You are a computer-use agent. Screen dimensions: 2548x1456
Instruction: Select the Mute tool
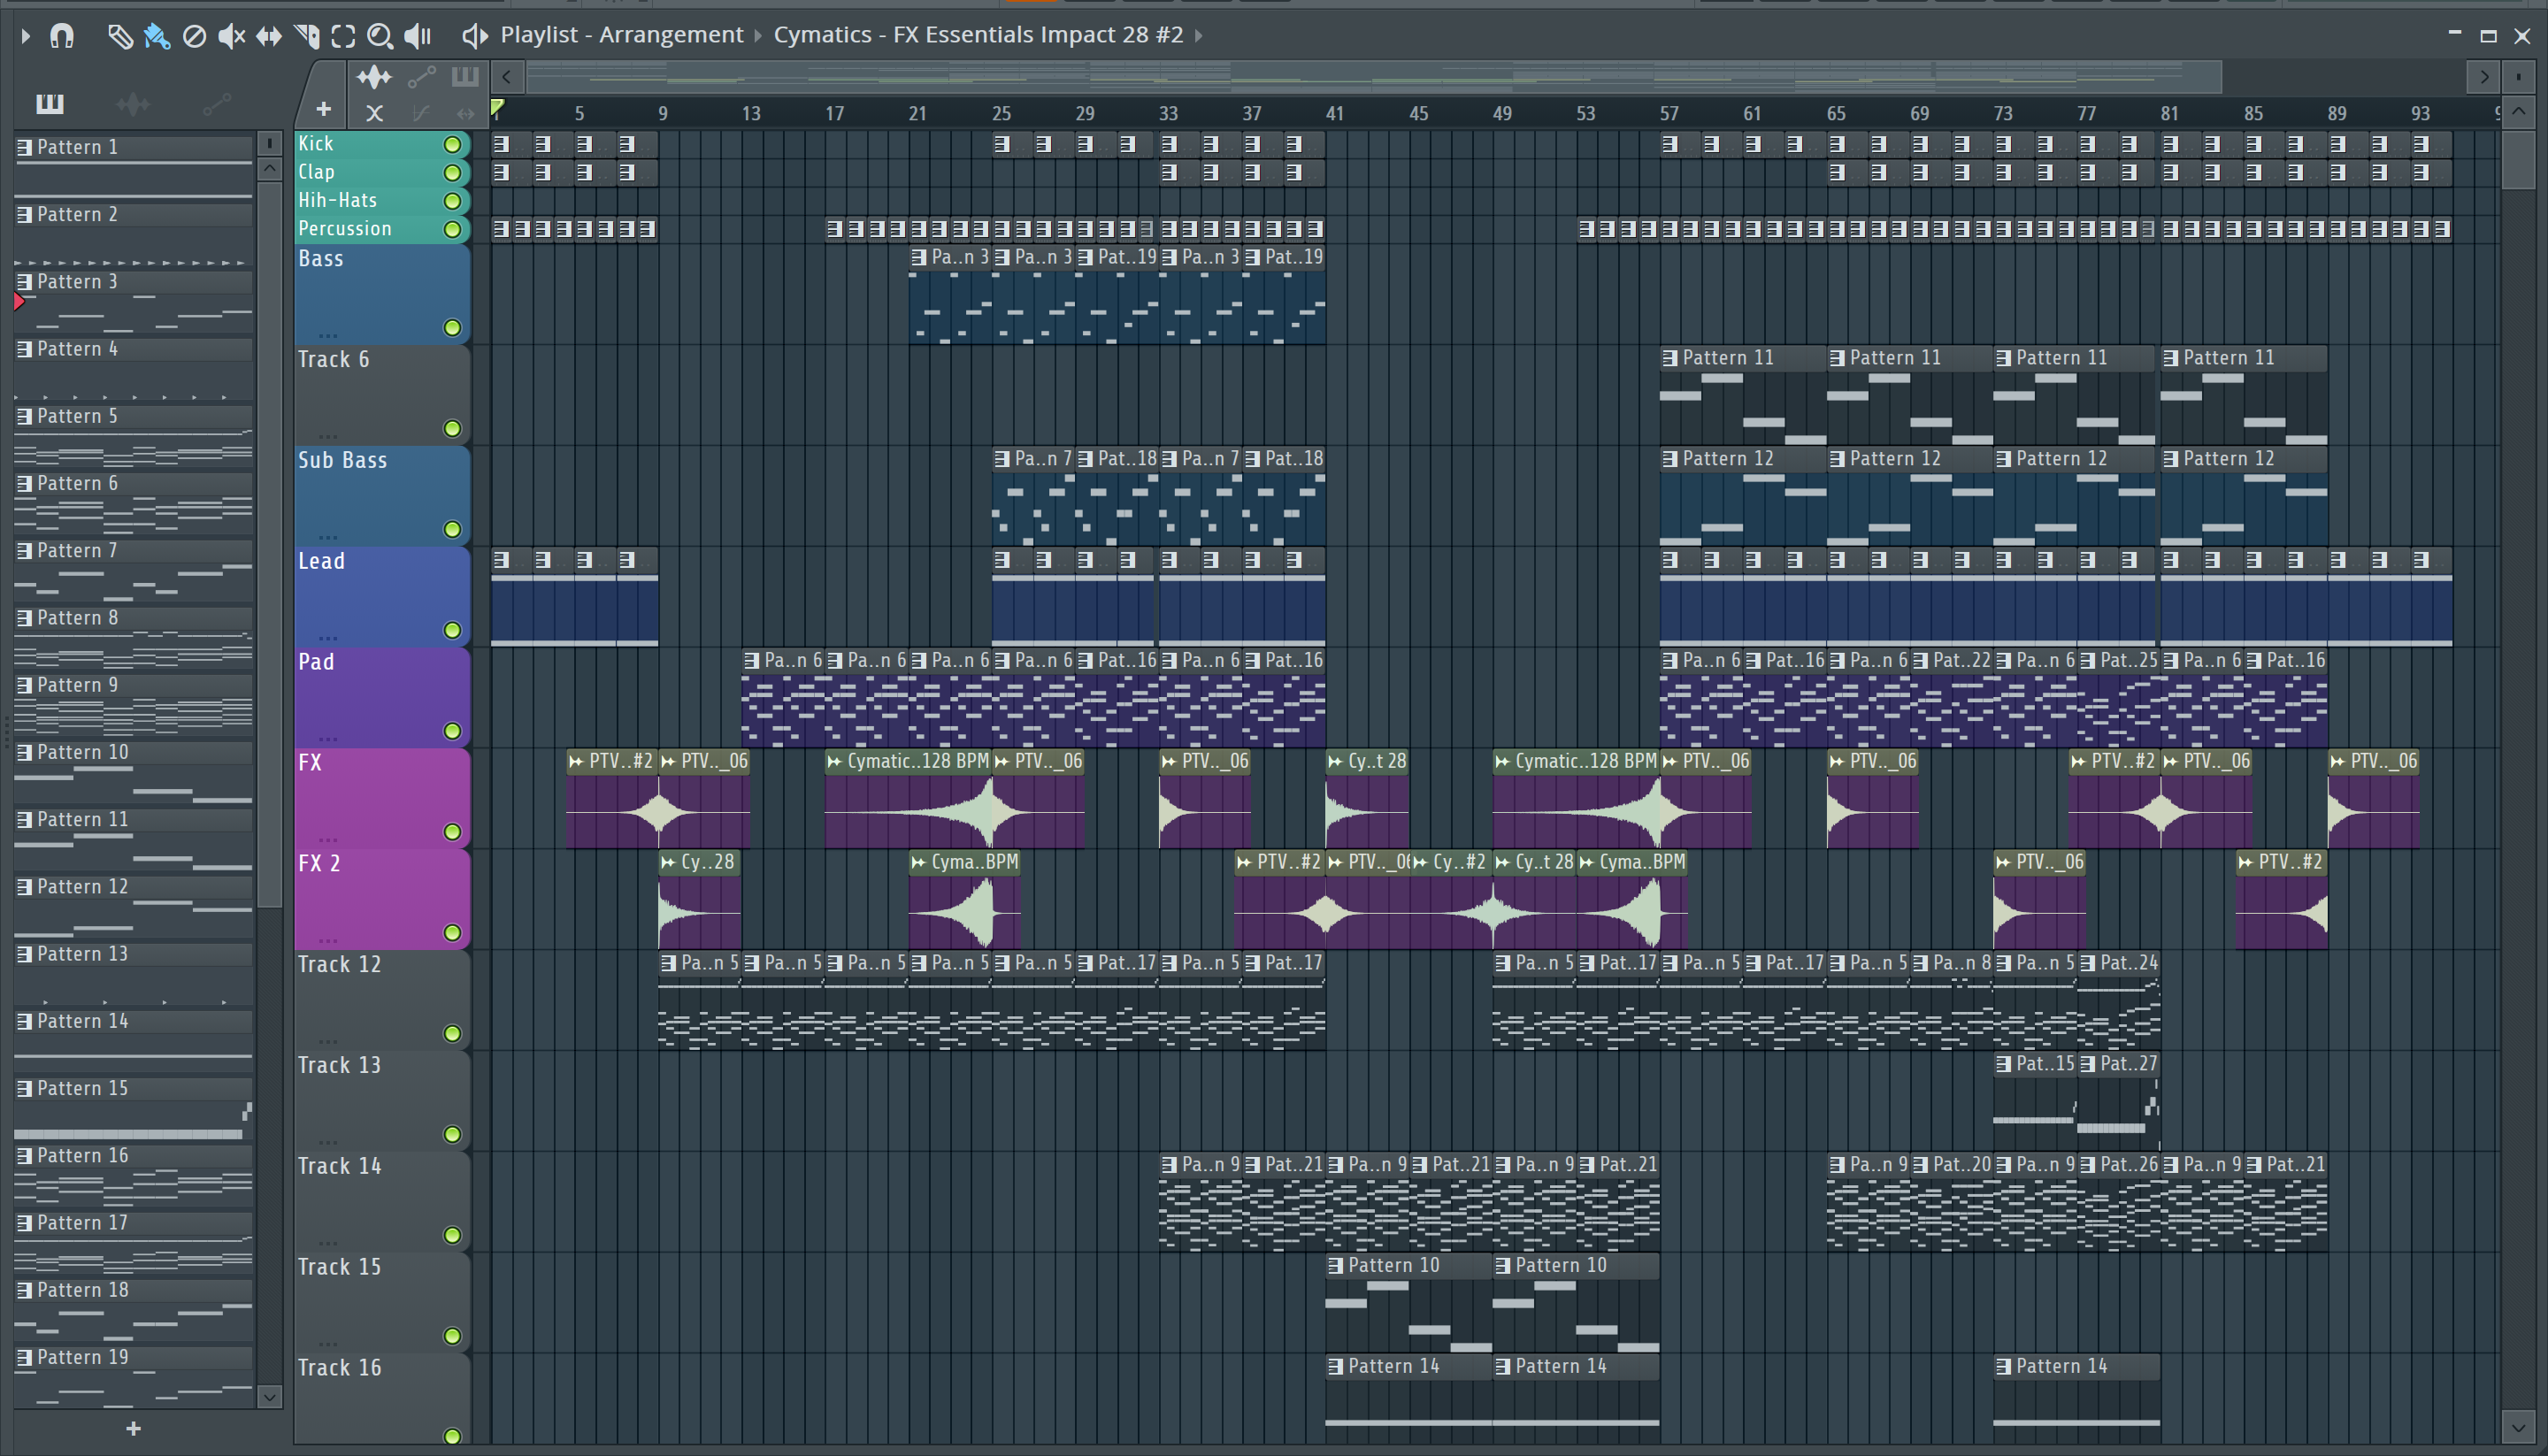pos(231,37)
